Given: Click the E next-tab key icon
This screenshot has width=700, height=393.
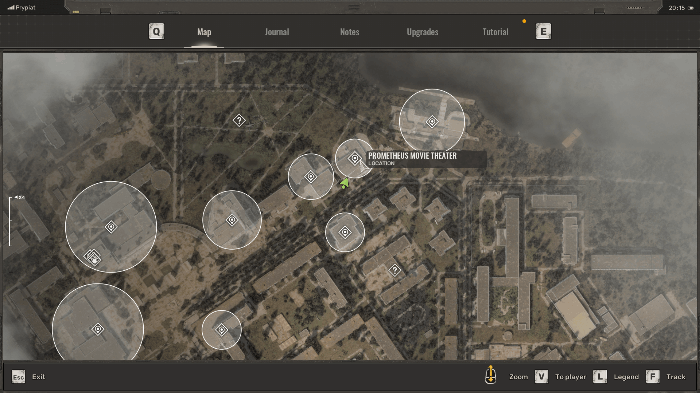Looking at the screenshot, I should (543, 32).
